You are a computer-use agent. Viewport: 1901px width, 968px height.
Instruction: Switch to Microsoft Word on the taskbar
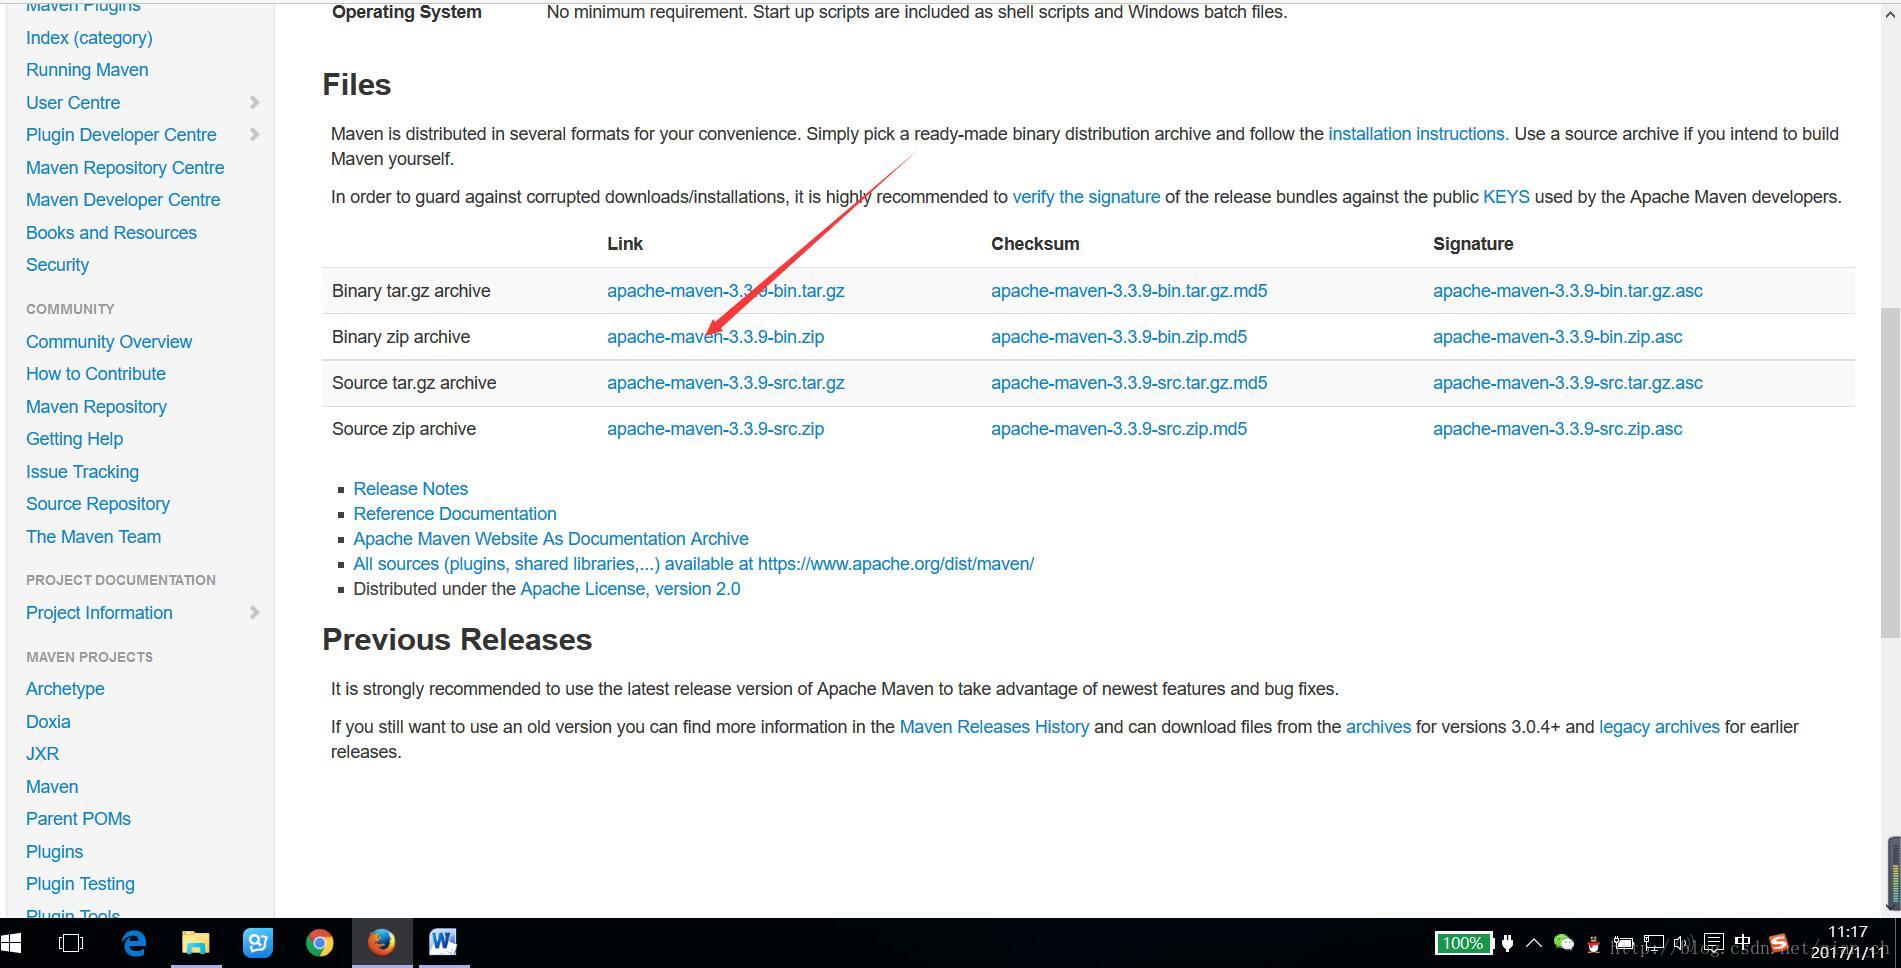pos(443,943)
